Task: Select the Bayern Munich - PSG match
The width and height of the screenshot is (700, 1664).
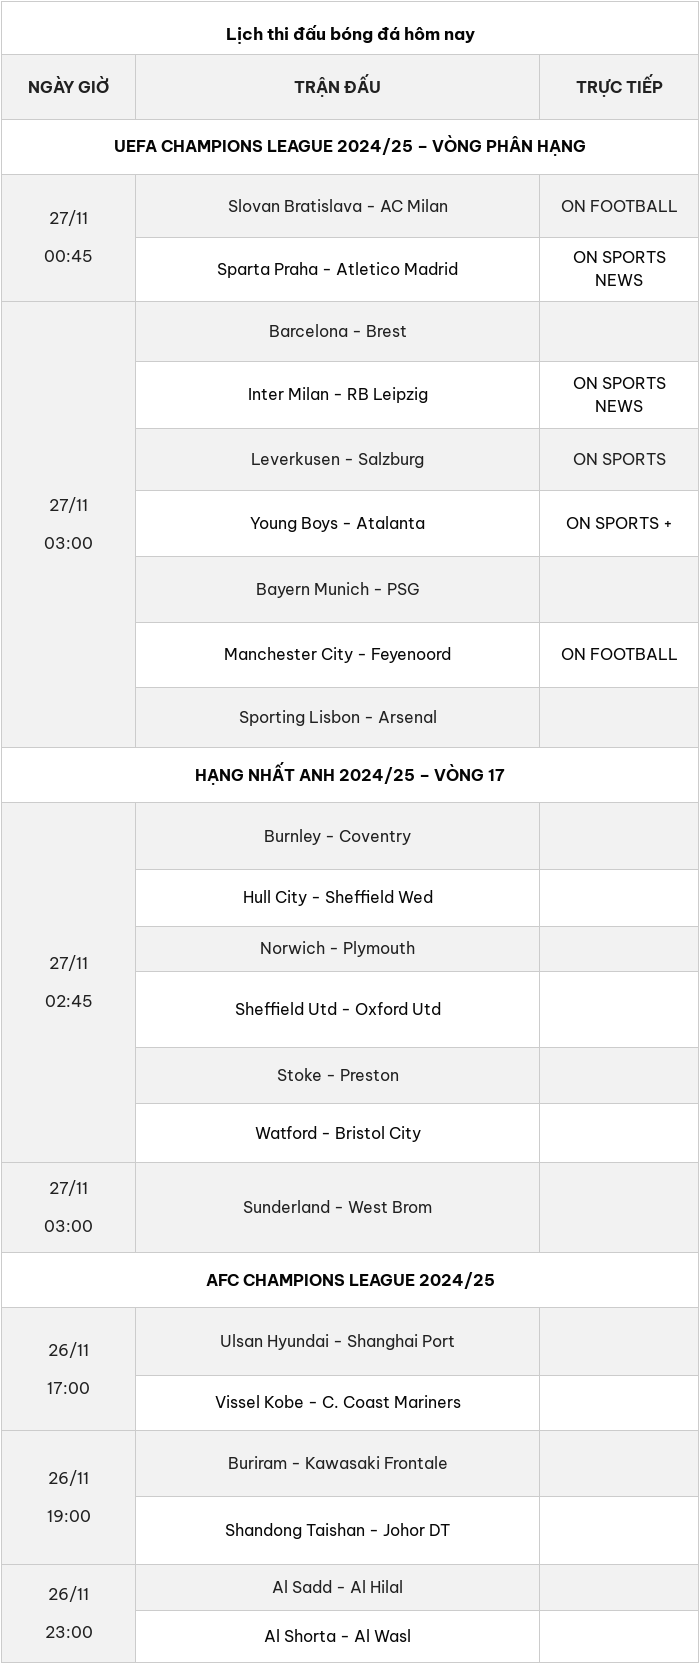Action: pos(337,589)
